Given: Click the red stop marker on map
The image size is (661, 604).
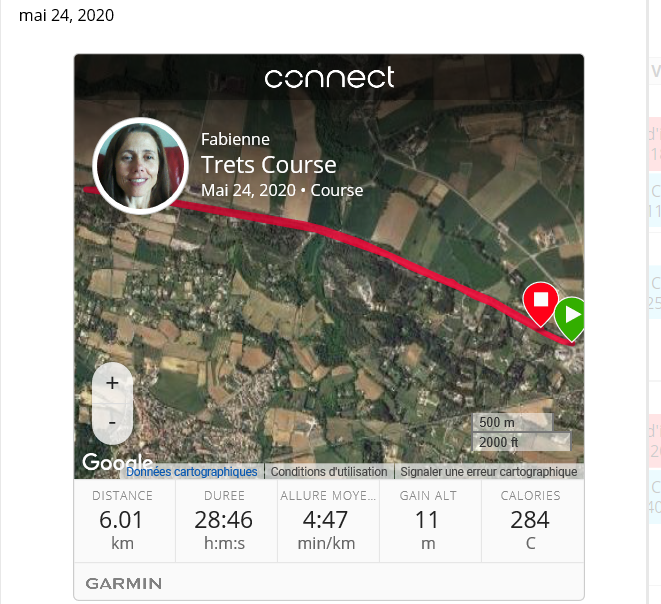Looking at the screenshot, I should click(541, 304).
